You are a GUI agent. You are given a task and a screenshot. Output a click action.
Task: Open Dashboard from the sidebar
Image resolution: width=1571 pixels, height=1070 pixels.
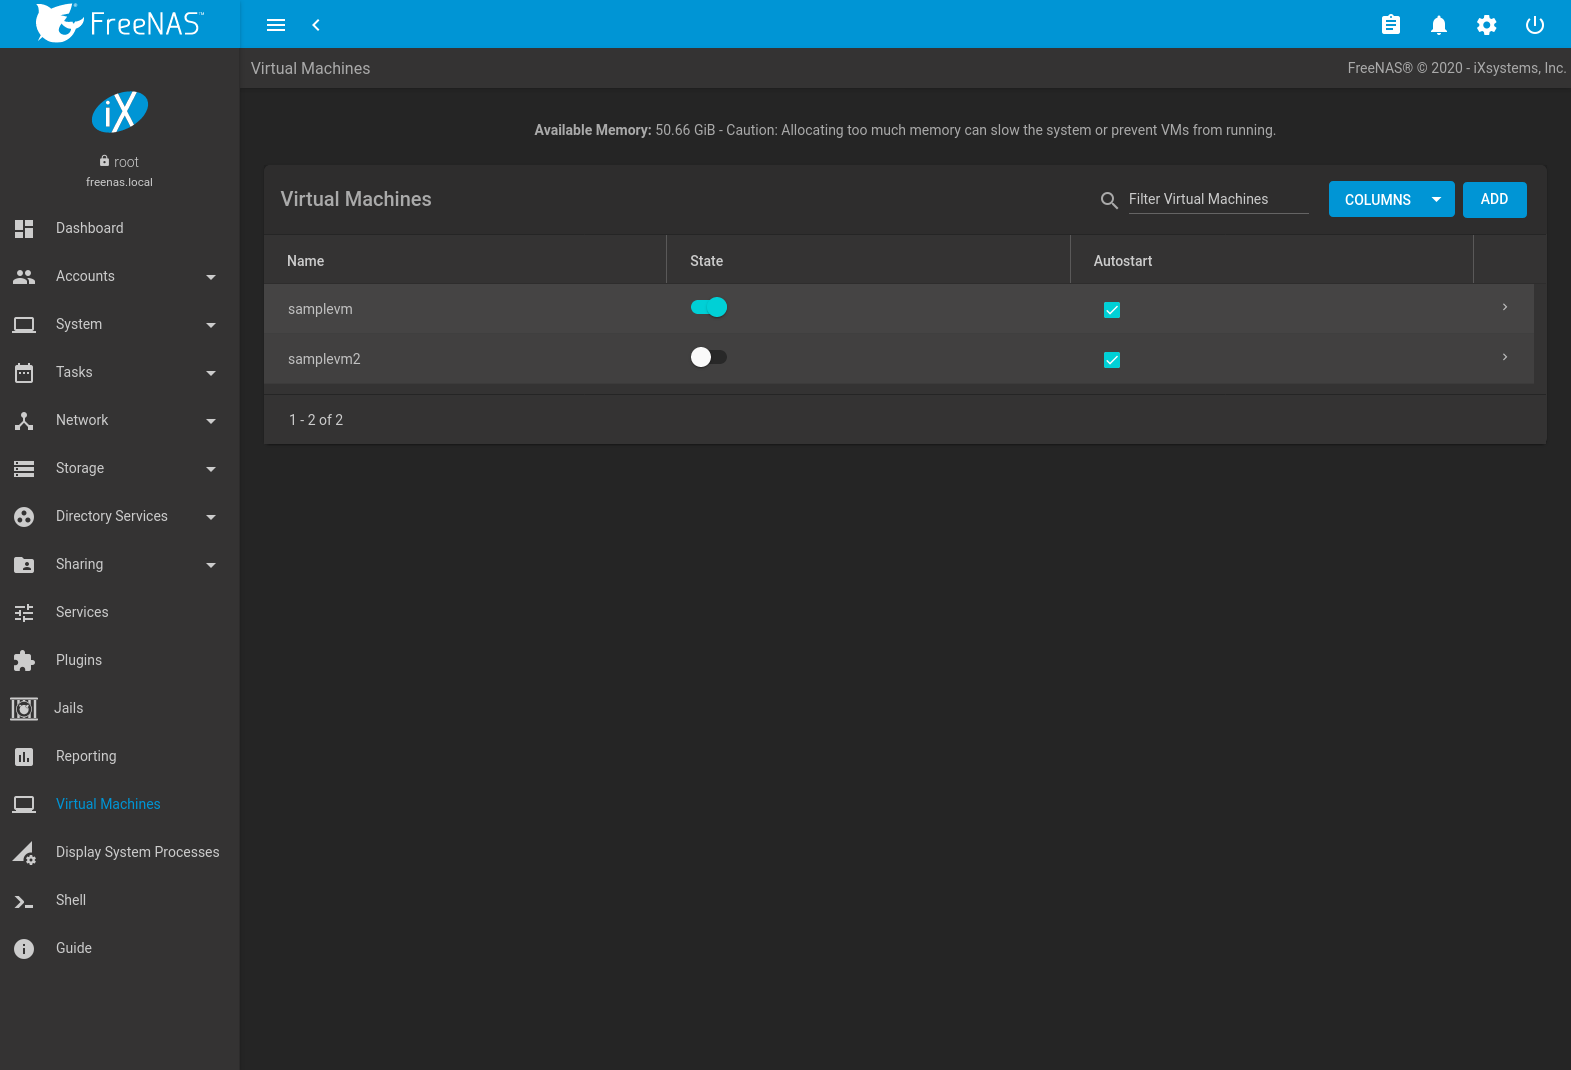[x=90, y=228]
